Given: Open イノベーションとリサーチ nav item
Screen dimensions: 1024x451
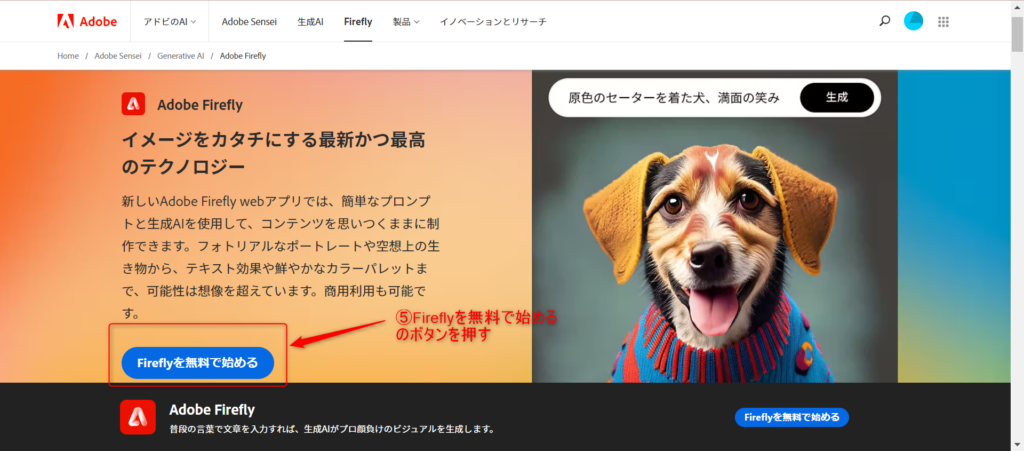Looking at the screenshot, I should point(493,22).
